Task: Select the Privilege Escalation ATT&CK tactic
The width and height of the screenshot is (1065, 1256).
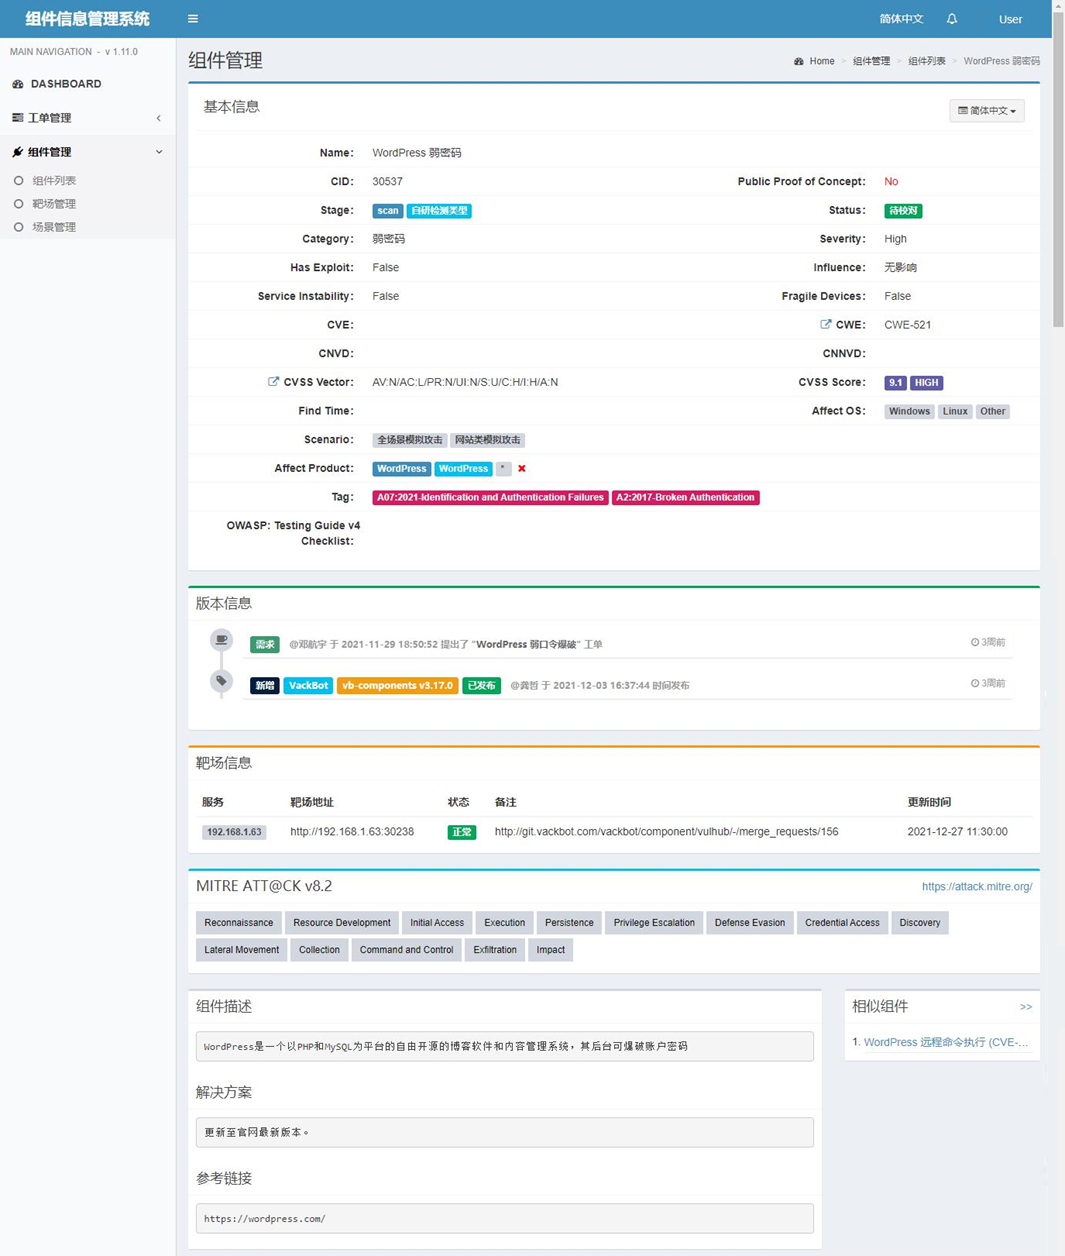Action: point(654,923)
